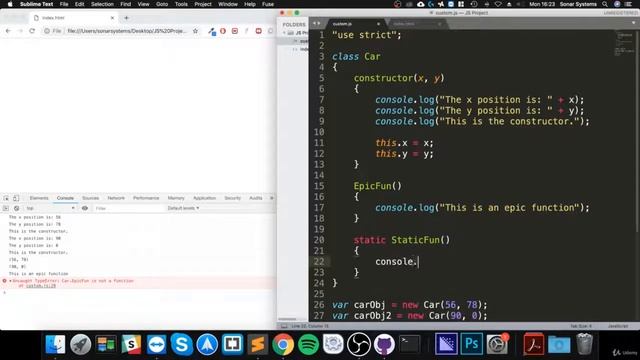
Task: Open Finder from the dock
Action: click(x=55, y=344)
